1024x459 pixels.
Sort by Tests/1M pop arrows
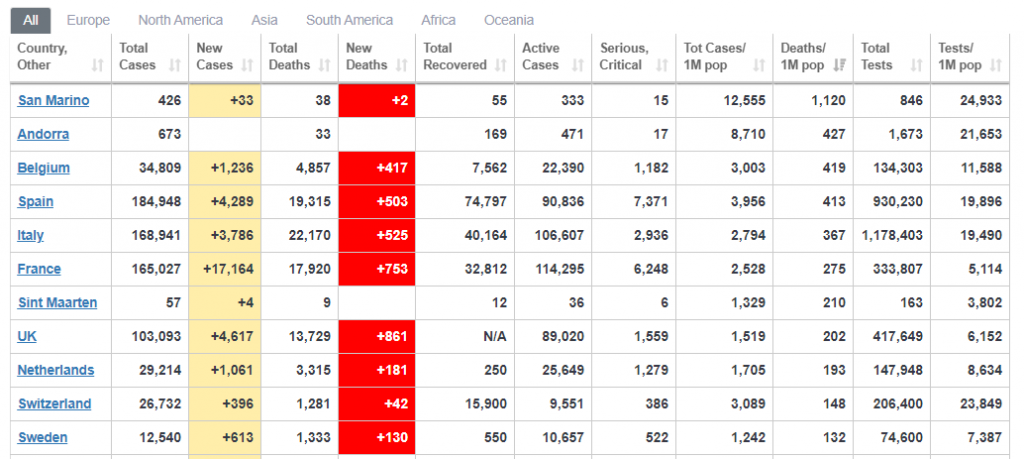pos(995,65)
